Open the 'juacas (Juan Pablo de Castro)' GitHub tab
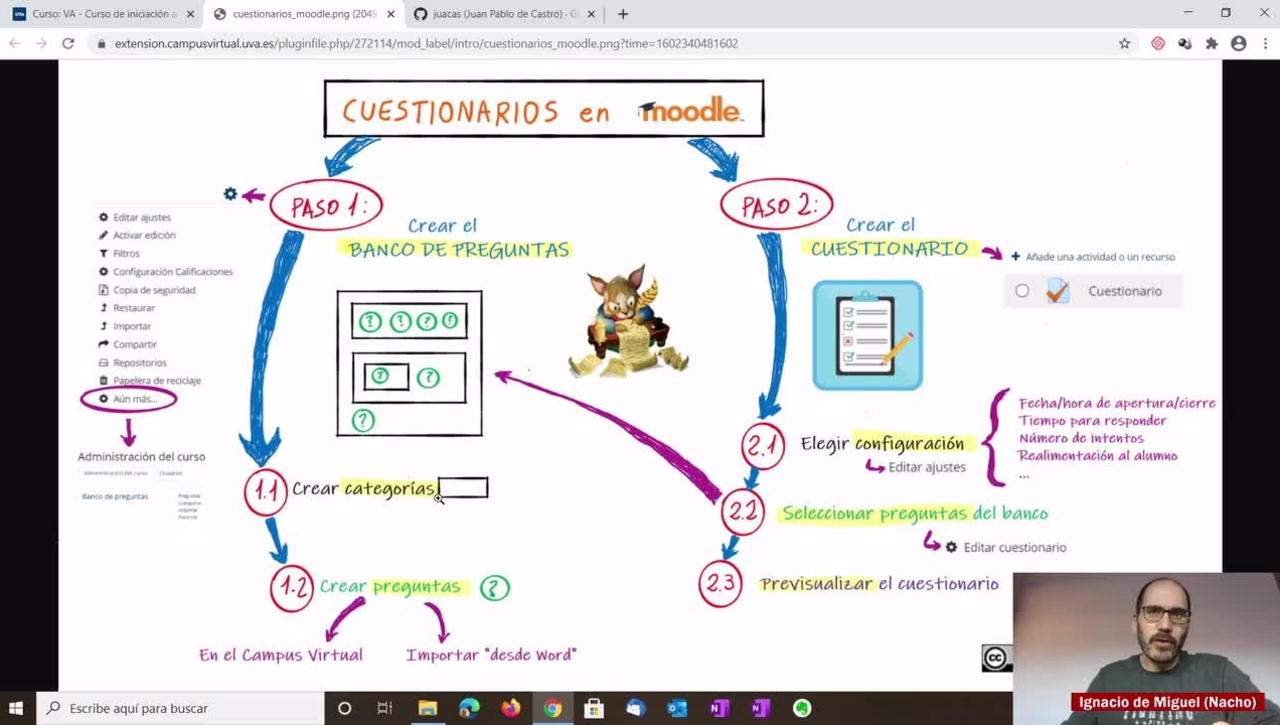 click(503, 14)
